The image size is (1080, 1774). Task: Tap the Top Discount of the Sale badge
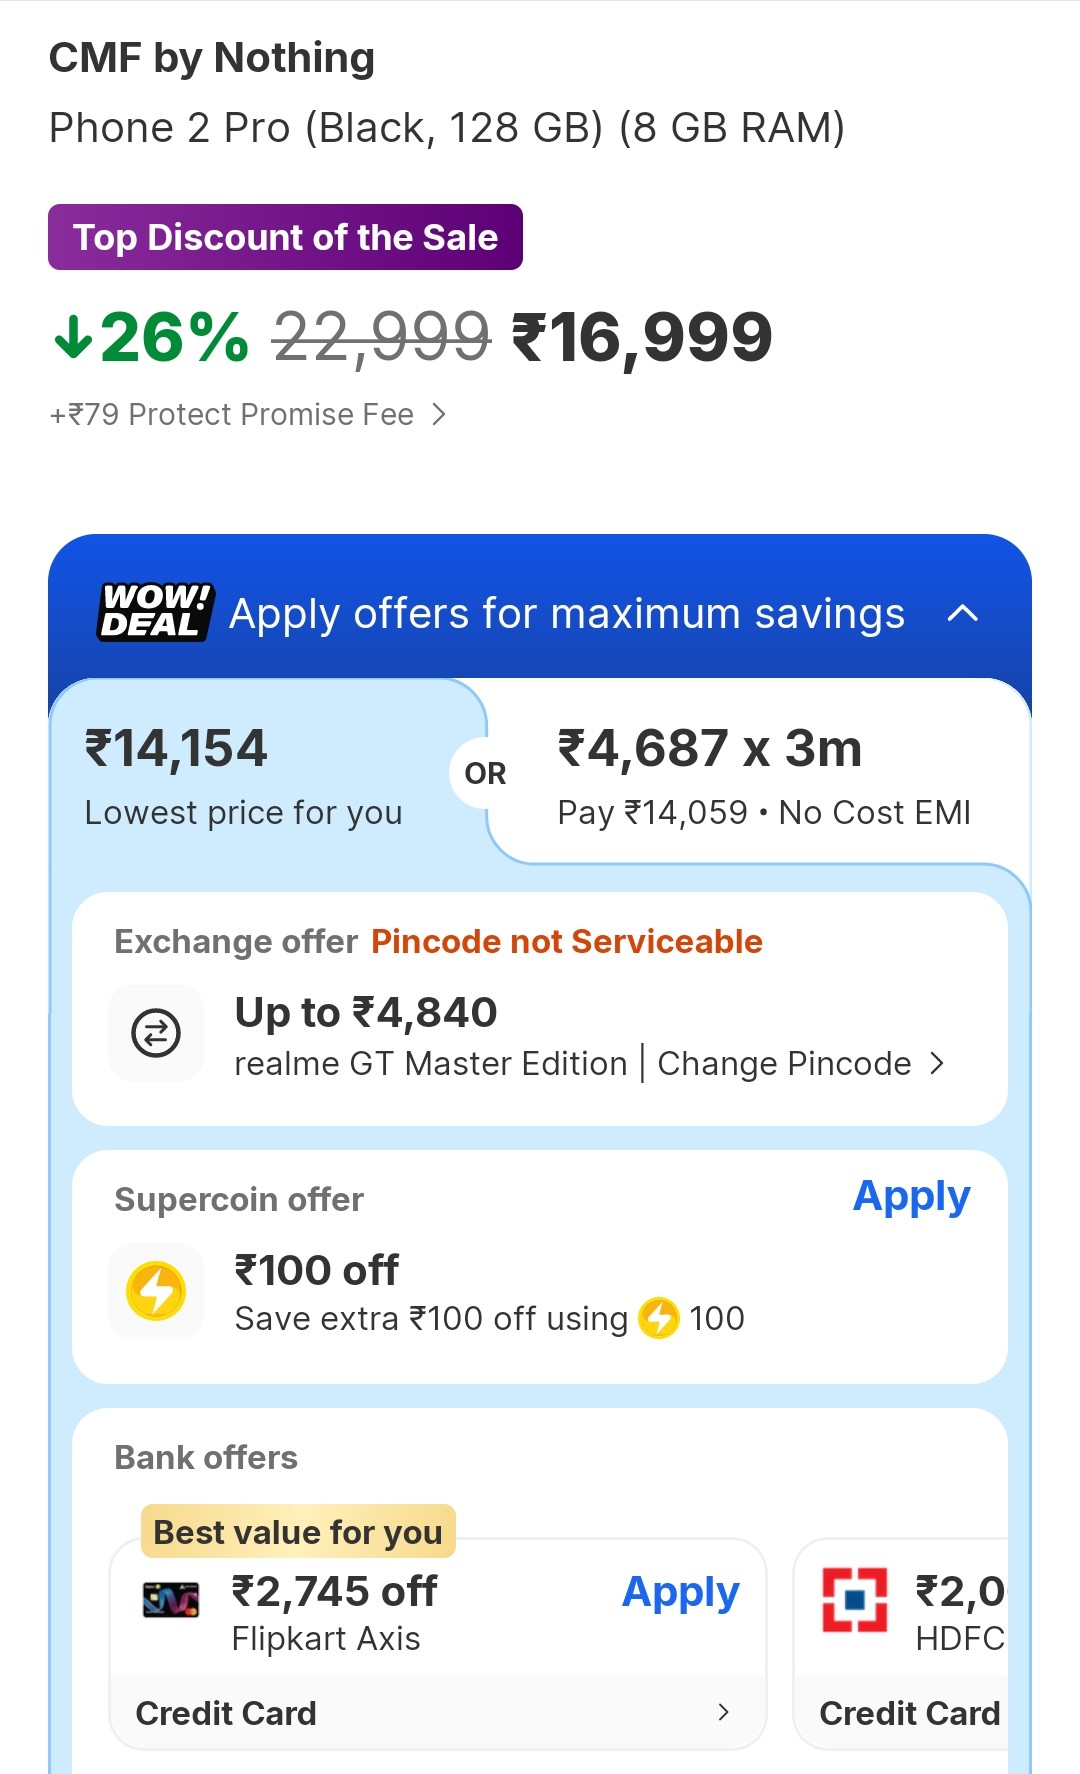coord(285,237)
